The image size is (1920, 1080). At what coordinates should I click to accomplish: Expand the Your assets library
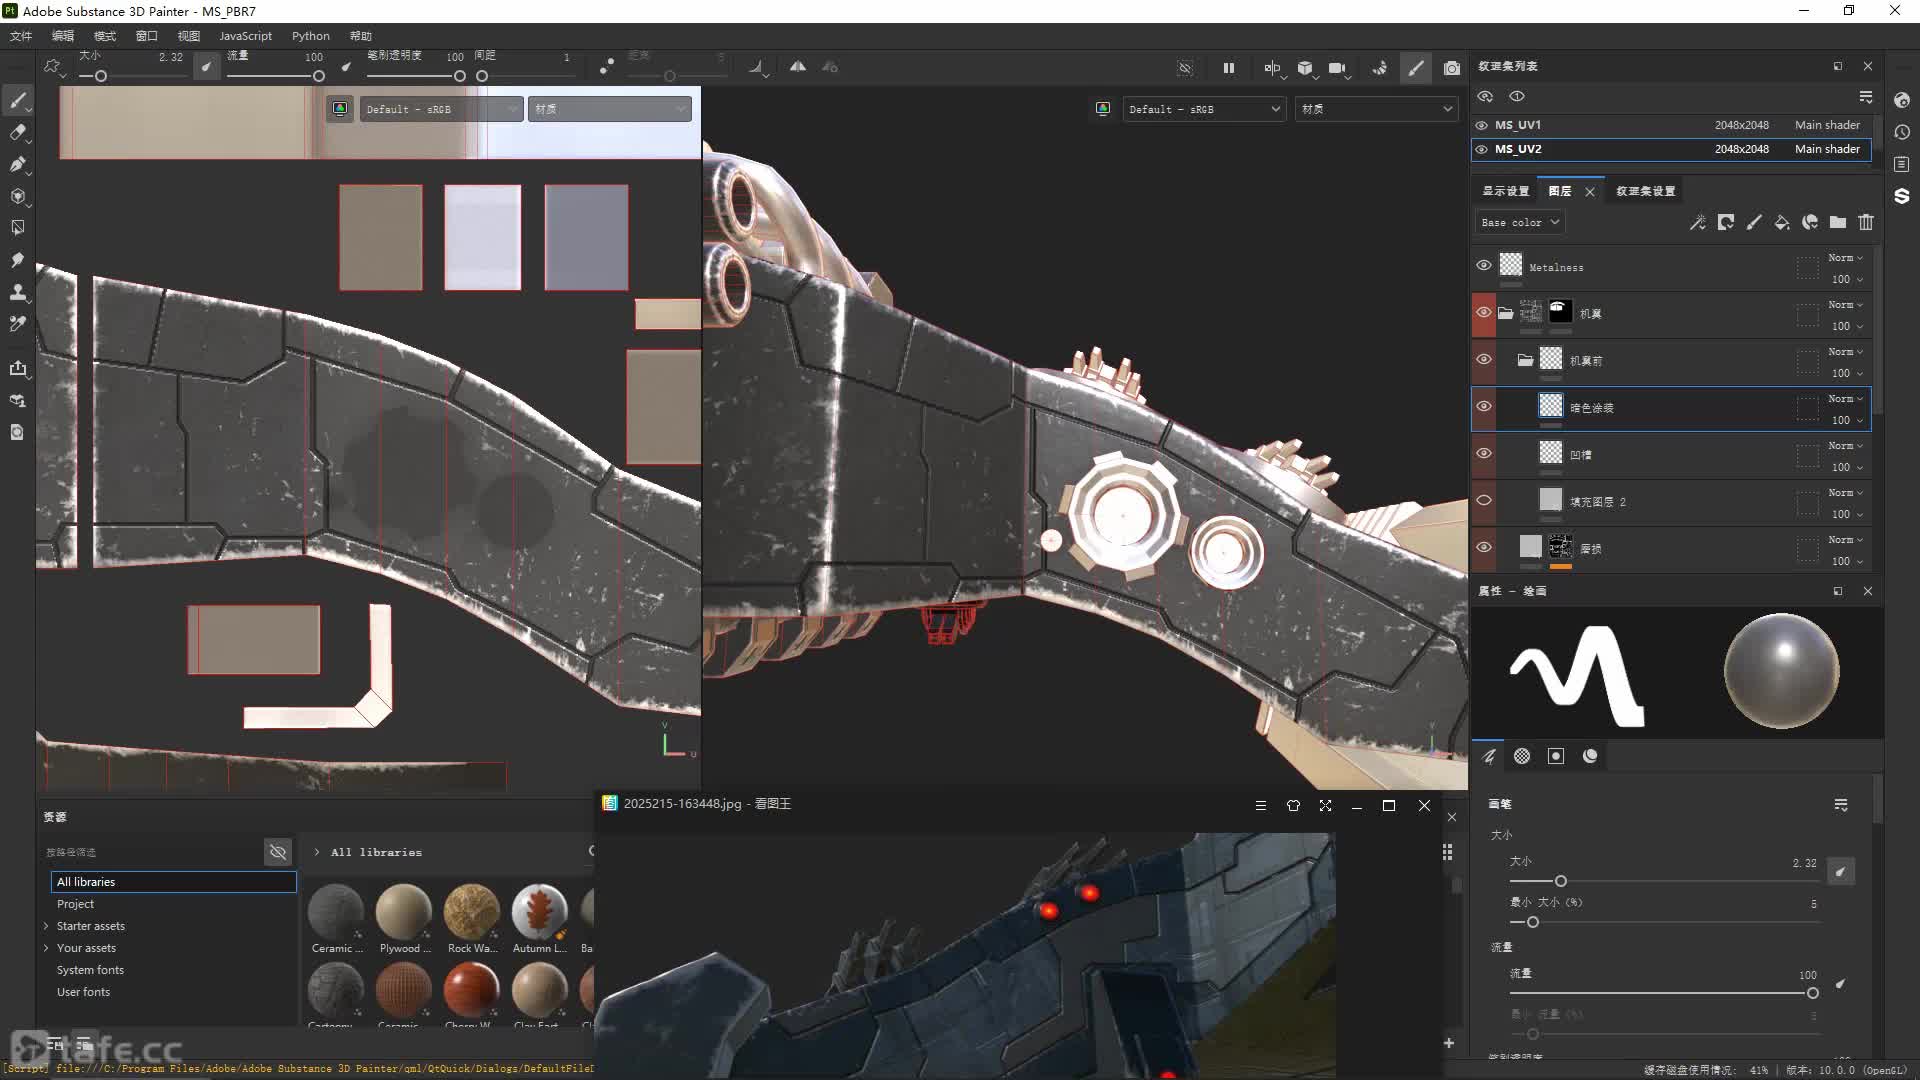[x=46, y=948]
